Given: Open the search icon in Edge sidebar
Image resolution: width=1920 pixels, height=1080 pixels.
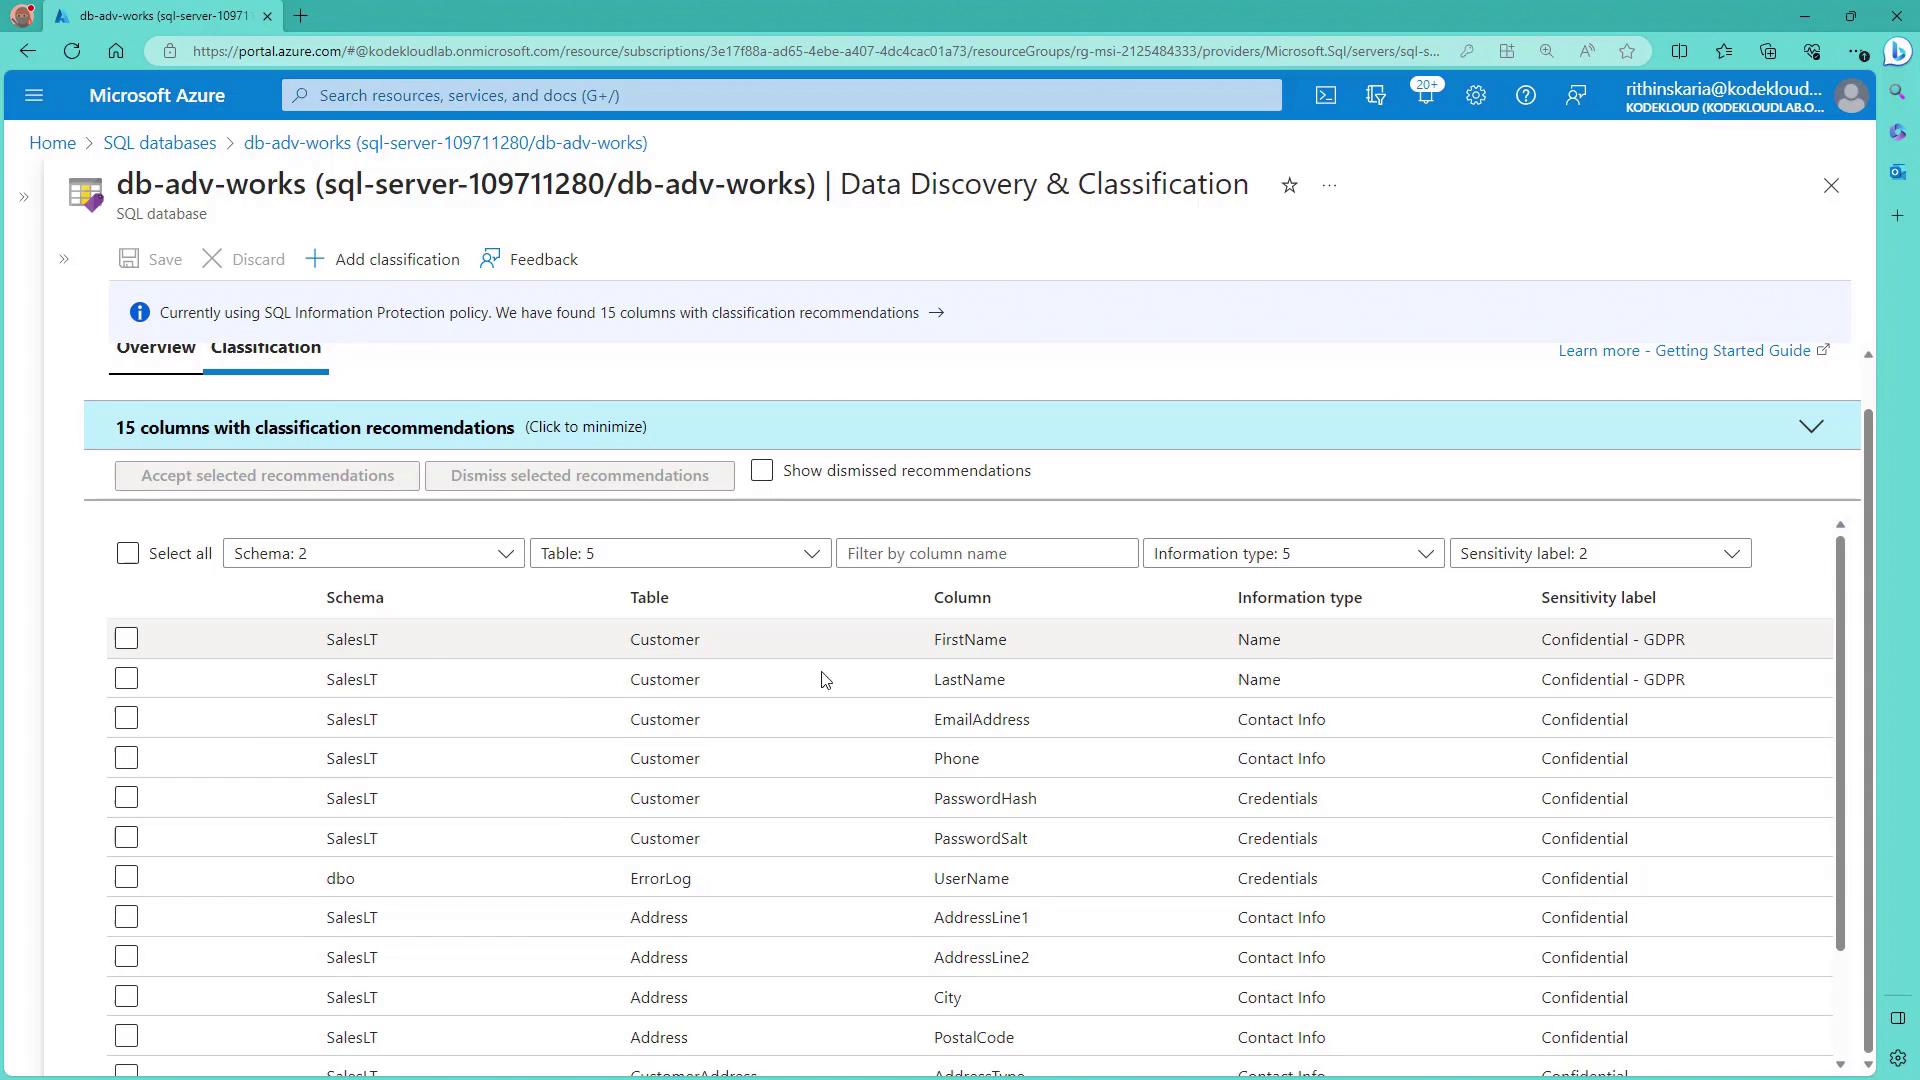Looking at the screenshot, I should (x=1897, y=92).
